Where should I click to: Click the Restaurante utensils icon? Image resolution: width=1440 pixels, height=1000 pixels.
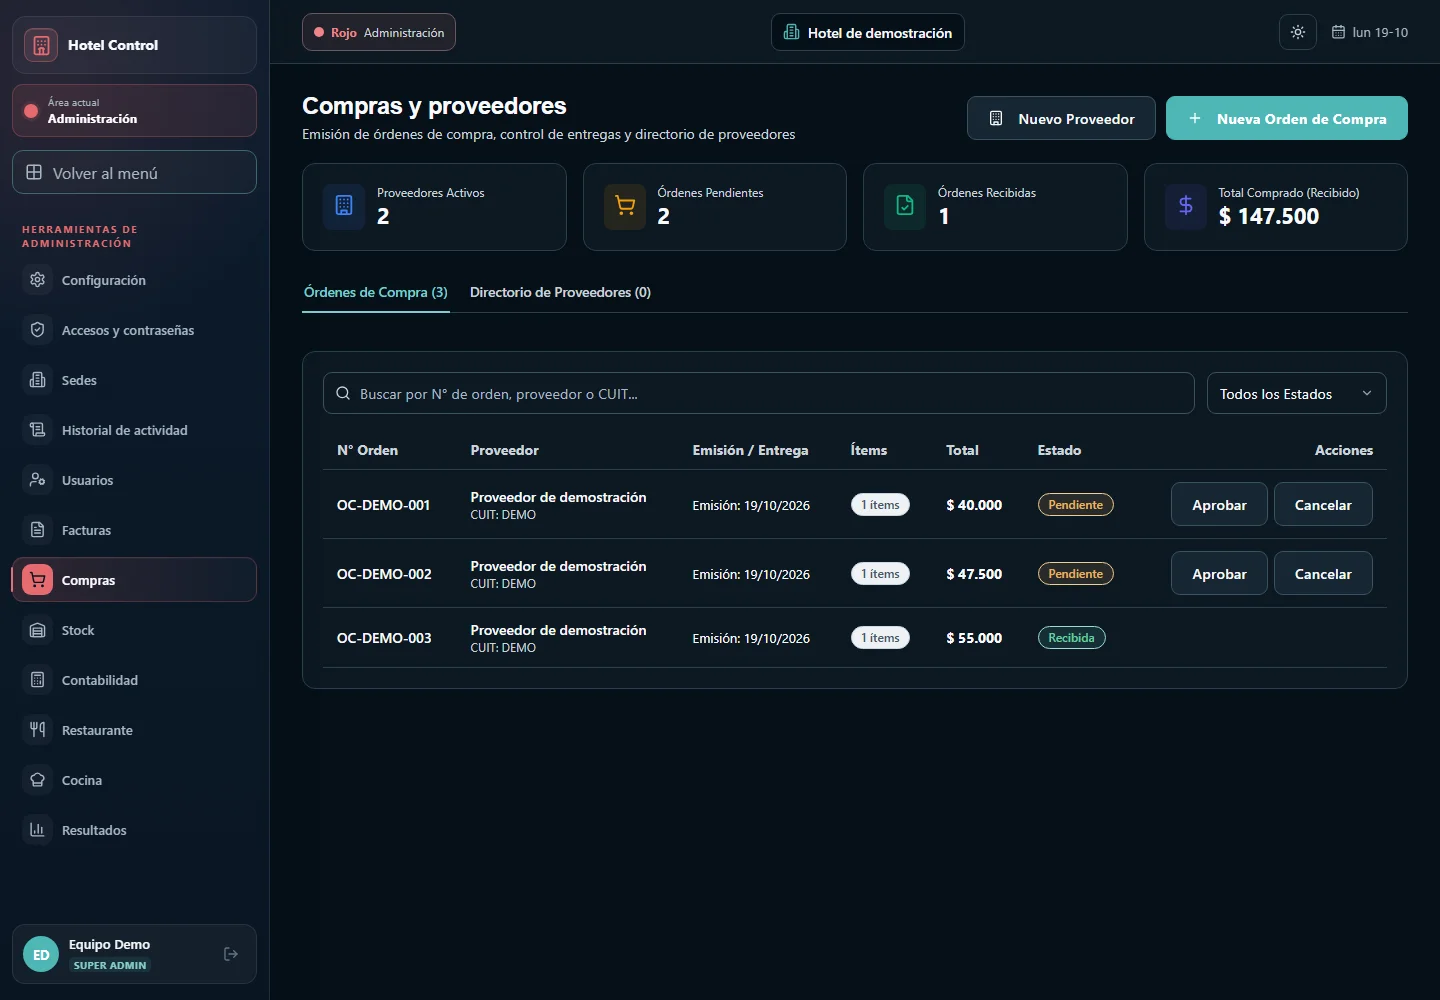pyautogui.click(x=37, y=730)
